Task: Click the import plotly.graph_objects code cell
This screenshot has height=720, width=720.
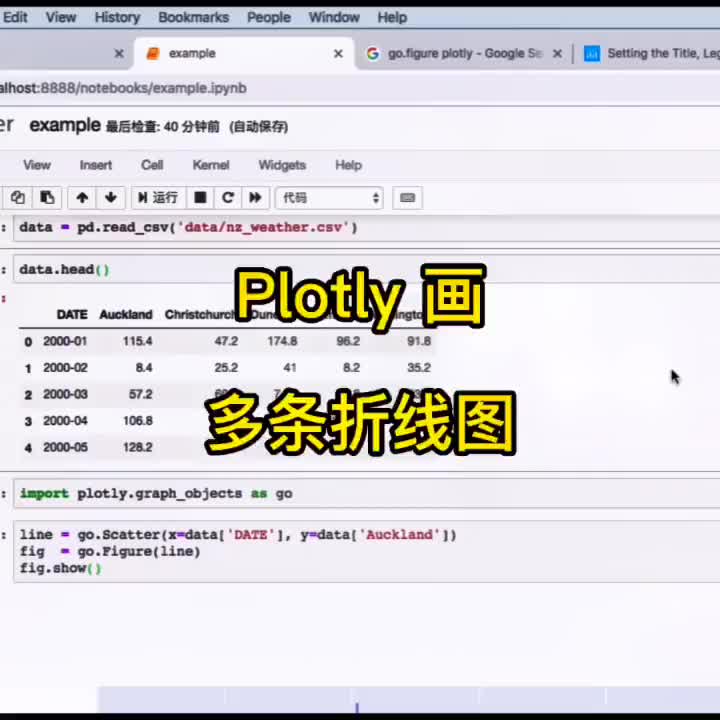Action: (366, 494)
